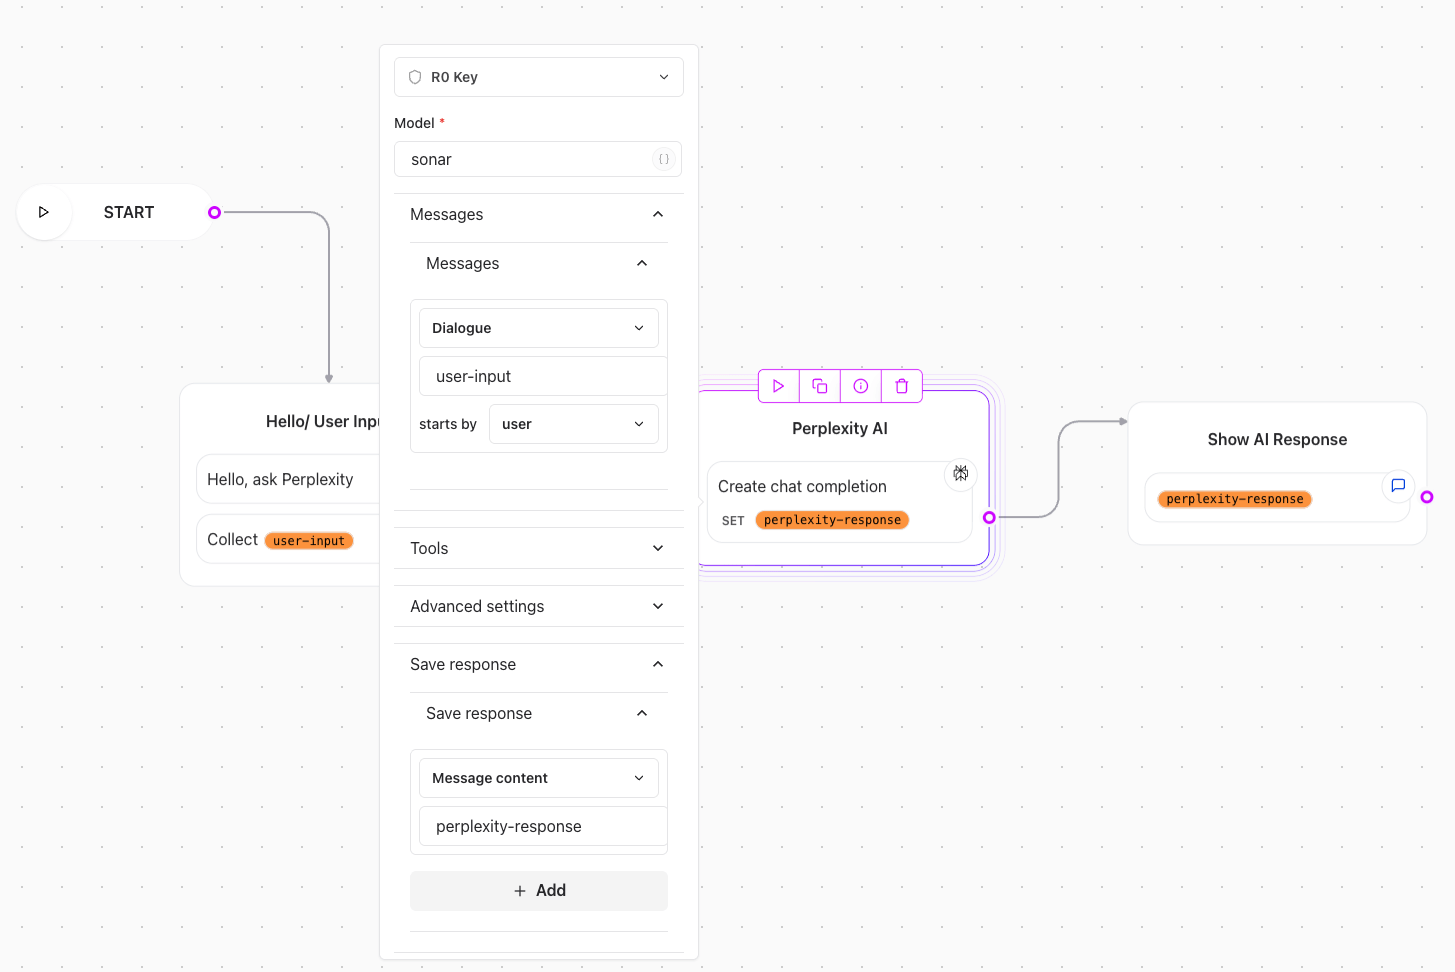Viewport: 1455px width, 972px height.
Task: Click the bug icon on Create chat completion
Action: 960,473
